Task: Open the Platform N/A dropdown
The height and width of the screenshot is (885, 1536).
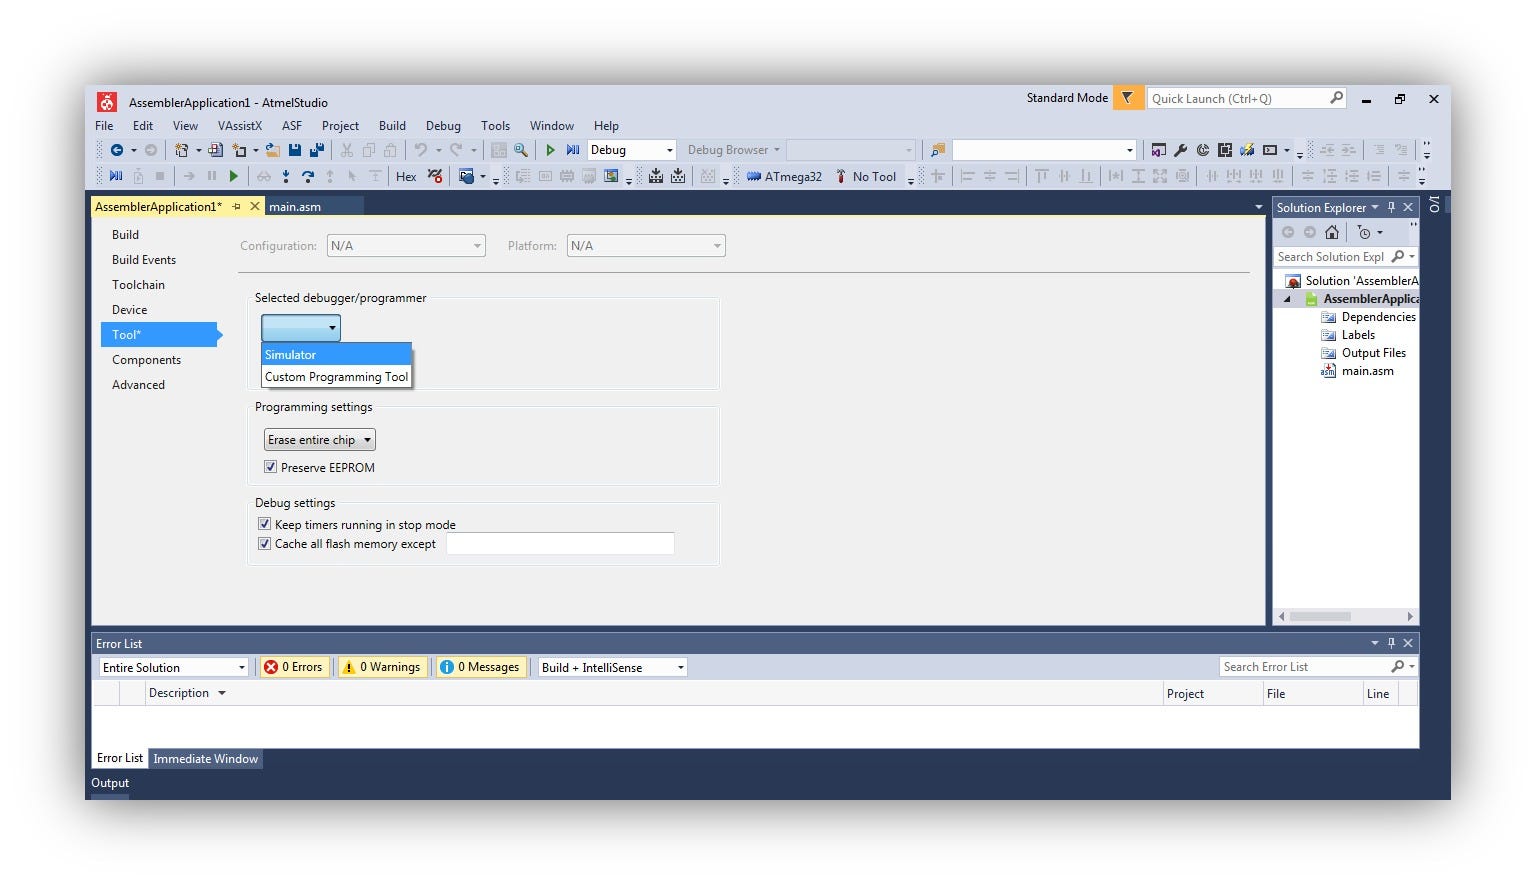Action: tap(646, 246)
